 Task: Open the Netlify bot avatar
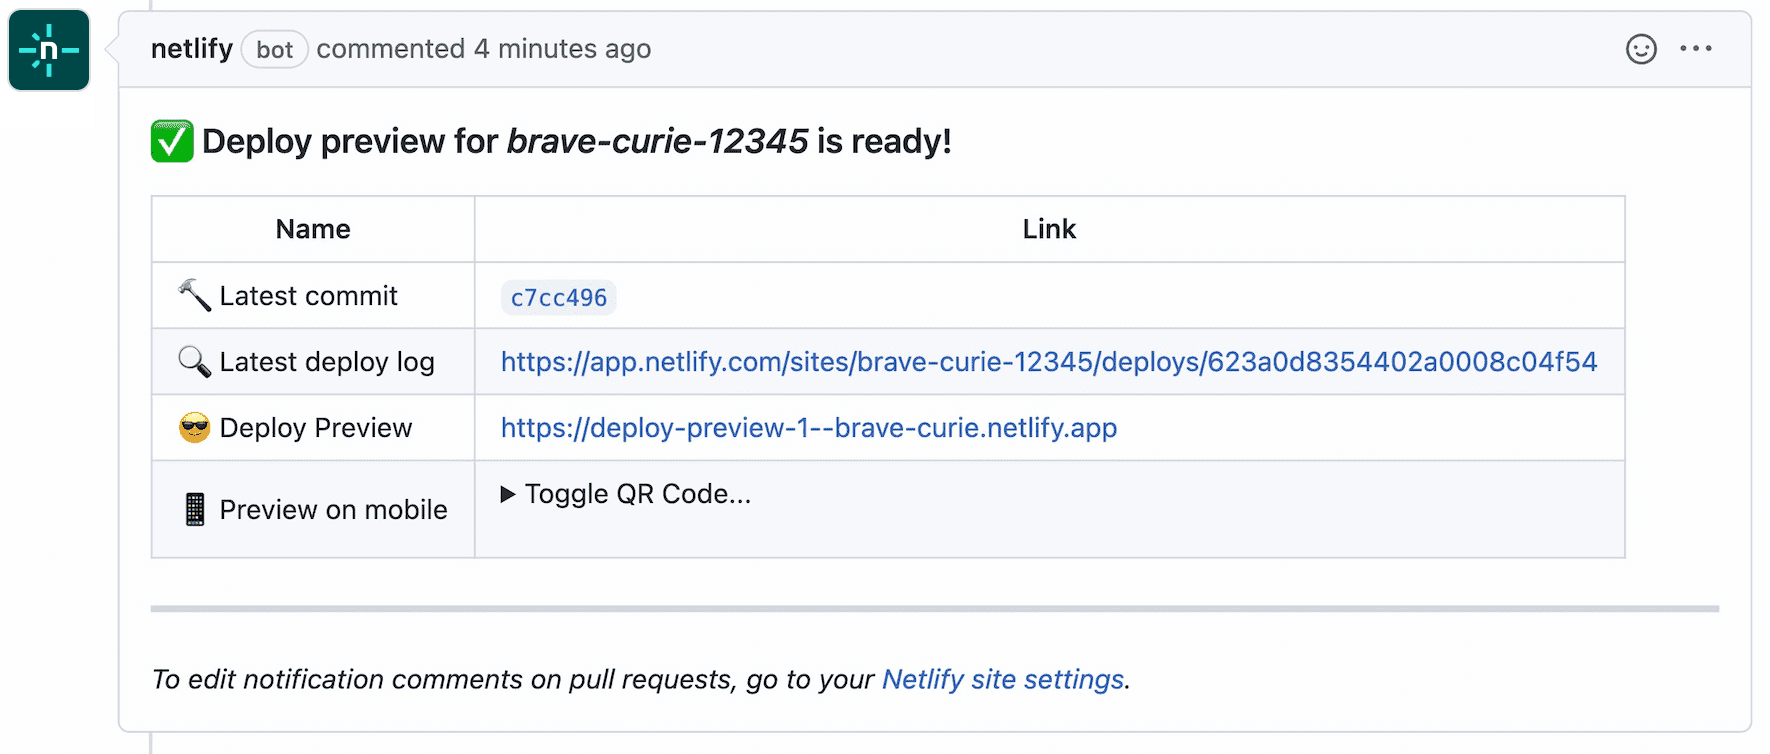click(49, 50)
